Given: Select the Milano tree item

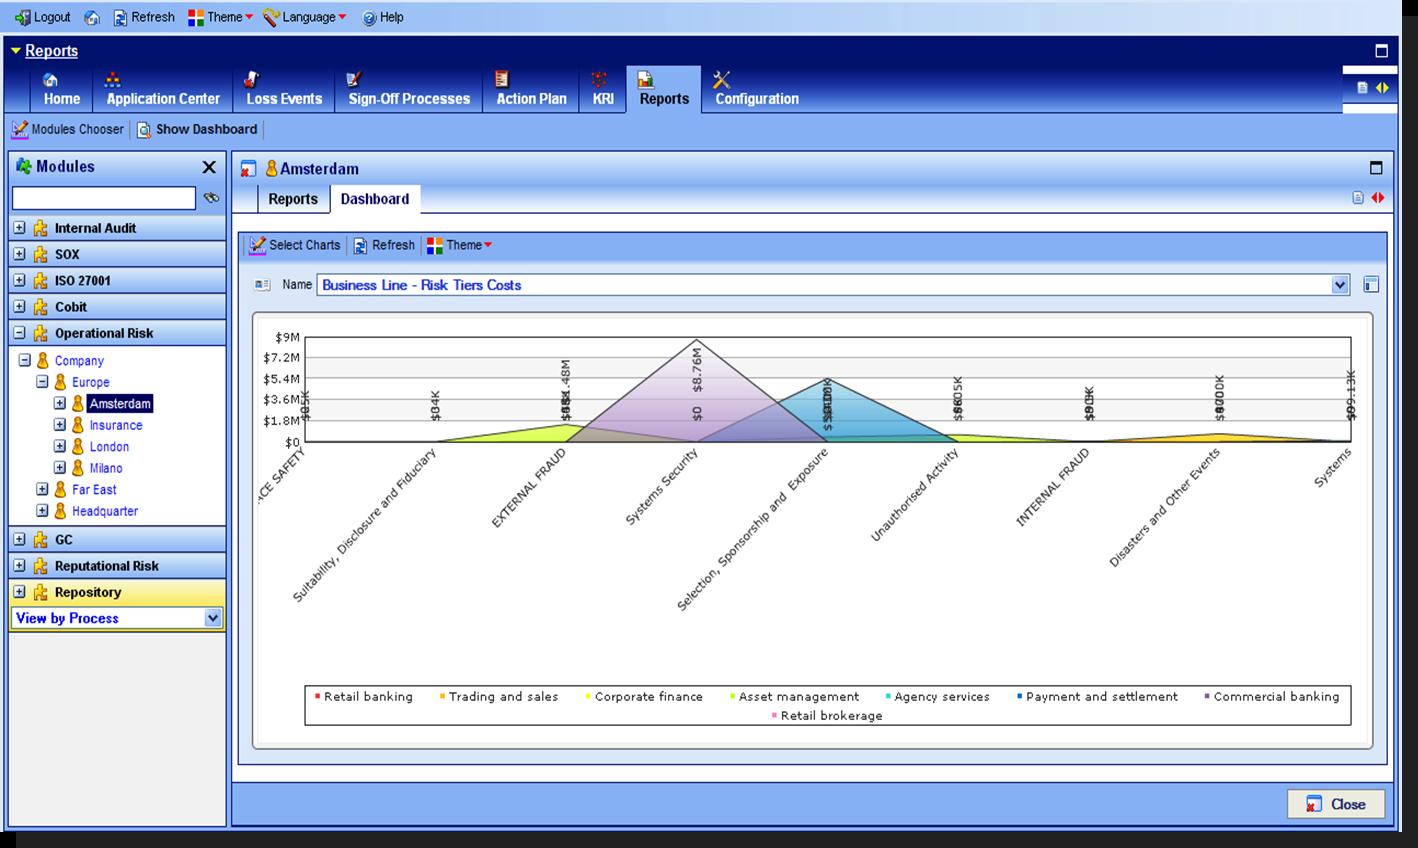Looking at the screenshot, I should tap(106, 468).
